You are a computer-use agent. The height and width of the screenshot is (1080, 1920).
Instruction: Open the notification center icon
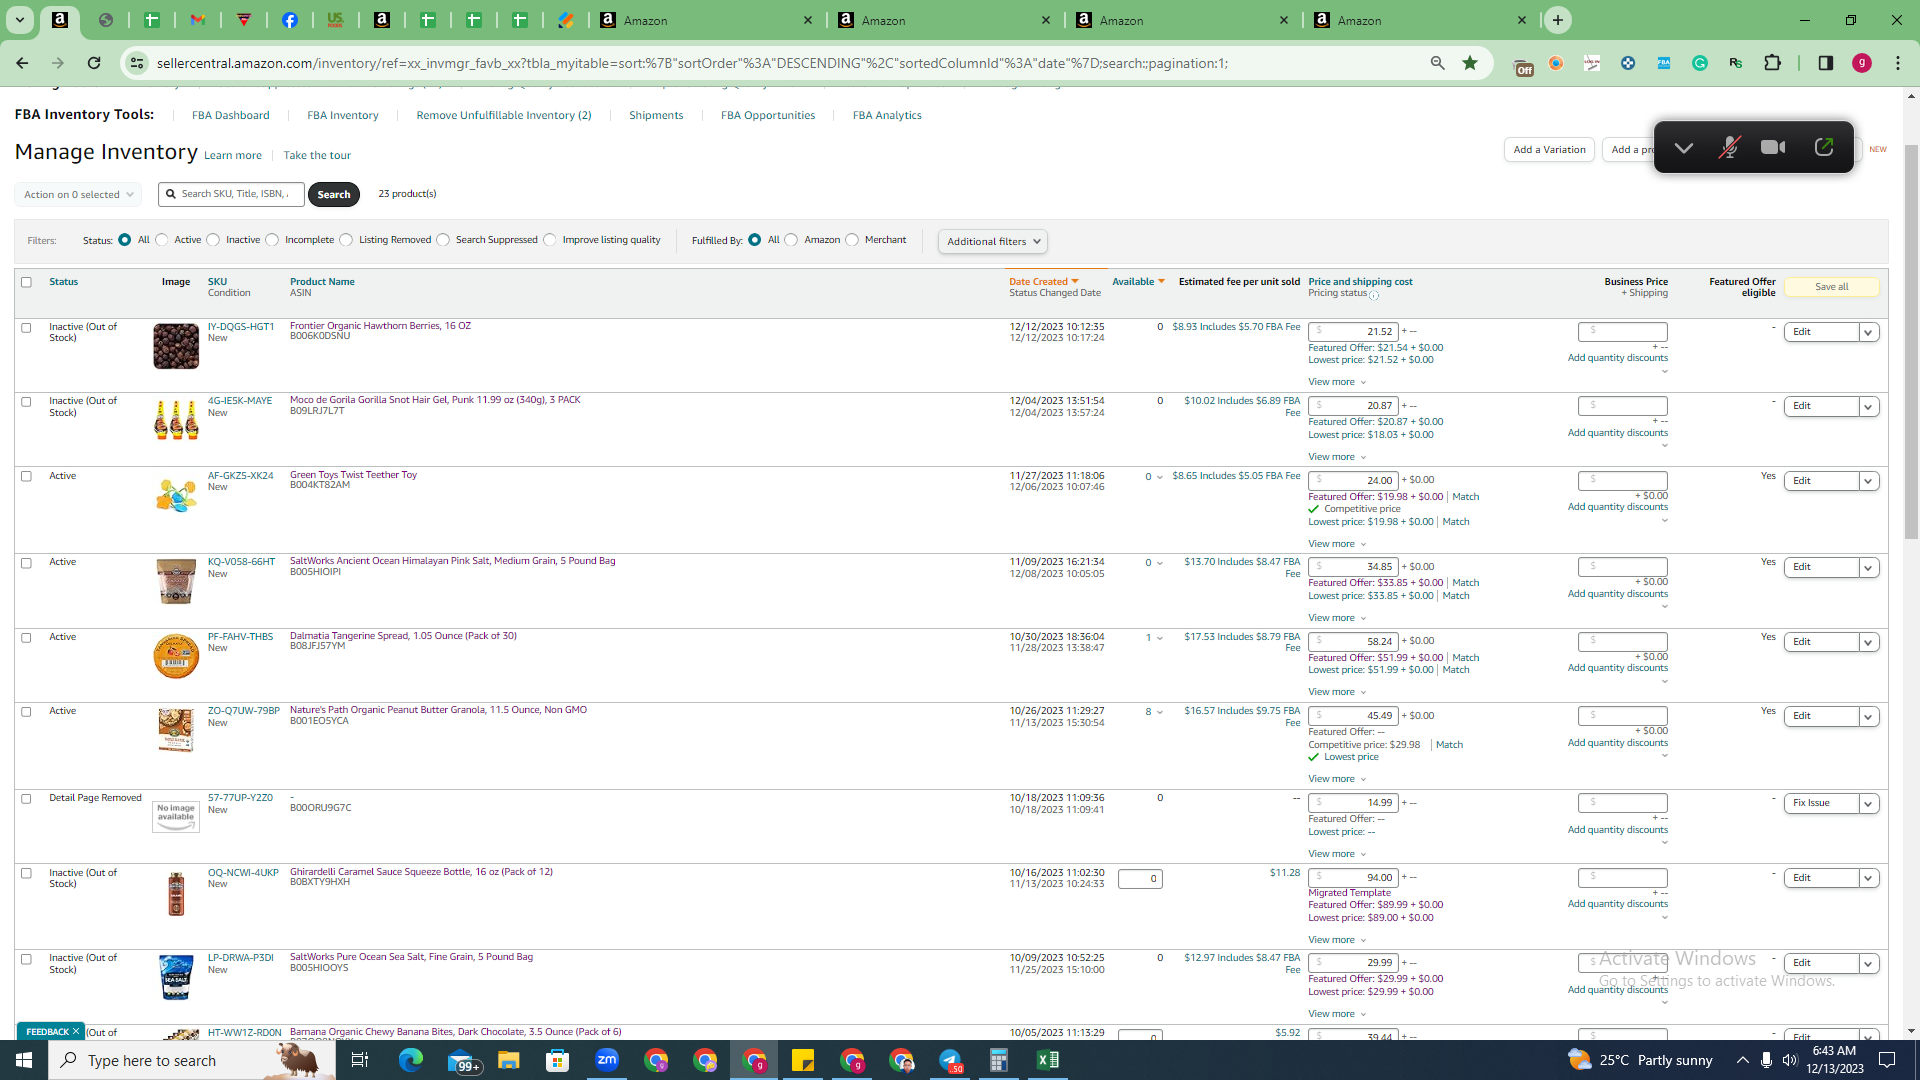1888,1060
